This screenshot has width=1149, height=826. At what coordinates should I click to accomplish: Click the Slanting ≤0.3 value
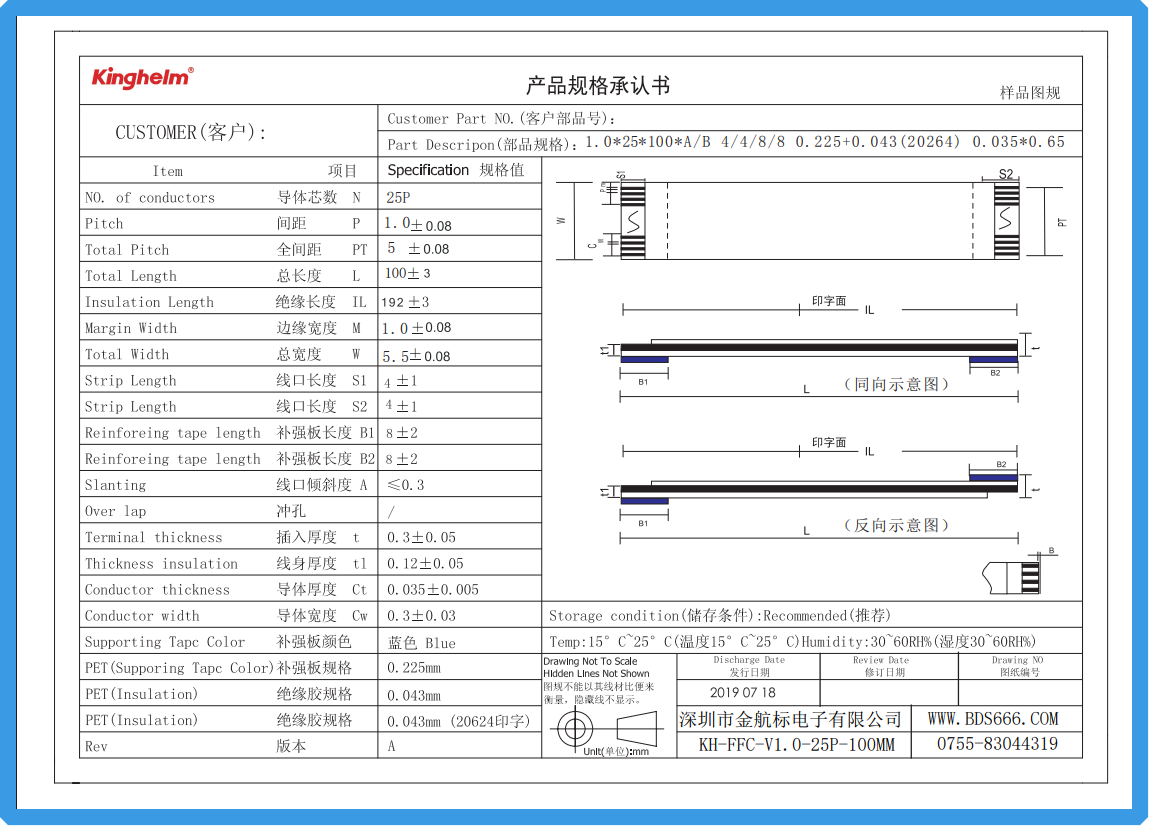click(406, 485)
